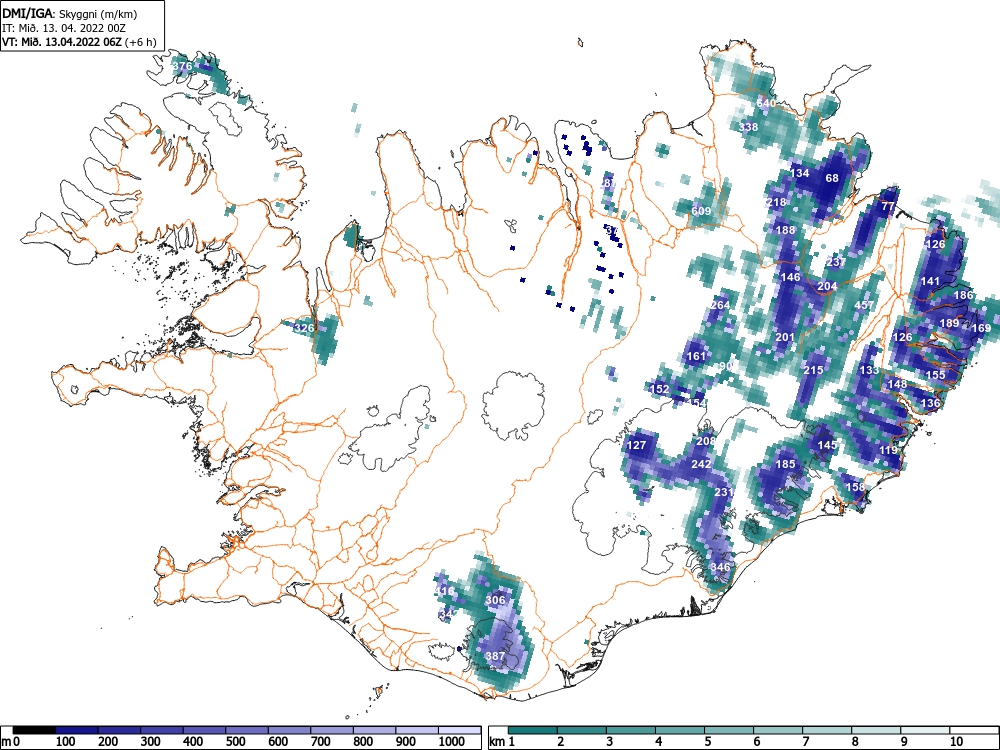1000x750 pixels.
Task: Click the visibility value 457 on the map
Action: [x=864, y=305]
